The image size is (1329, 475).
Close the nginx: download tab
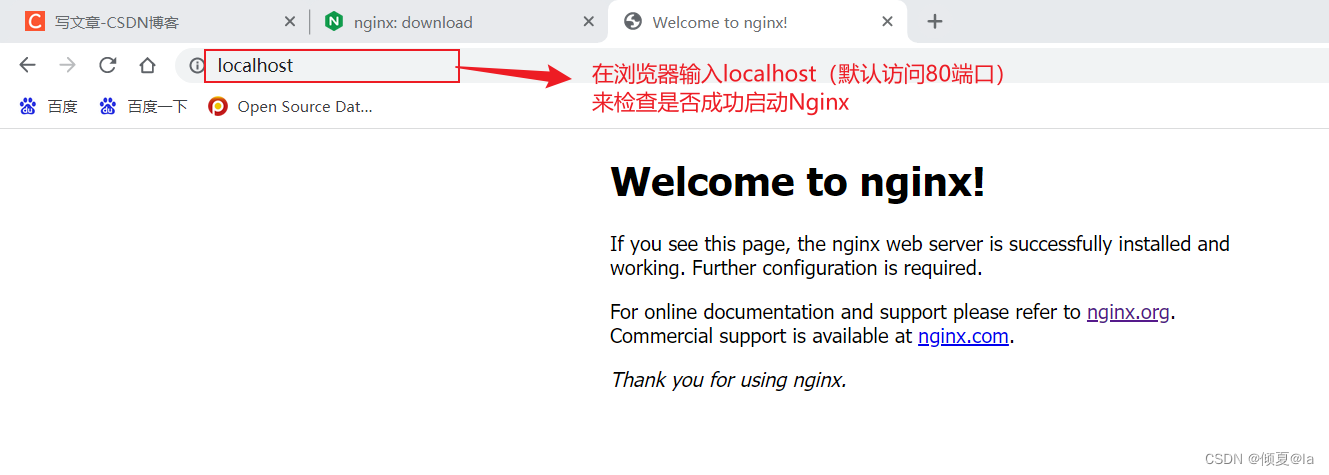(x=590, y=21)
